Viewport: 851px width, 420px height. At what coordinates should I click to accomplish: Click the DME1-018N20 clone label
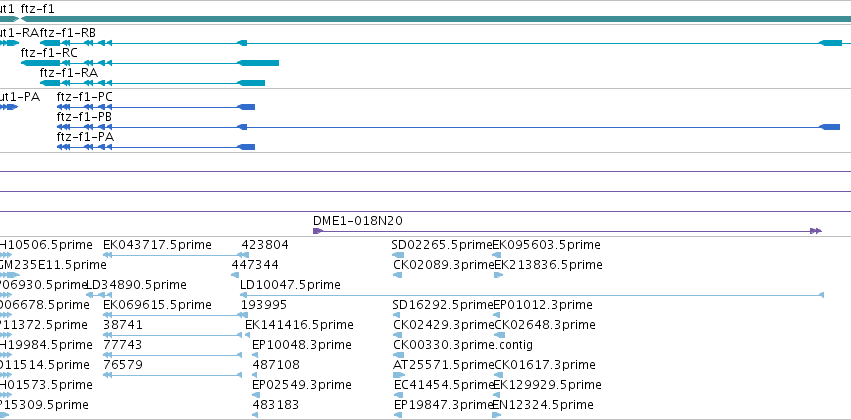(x=358, y=221)
